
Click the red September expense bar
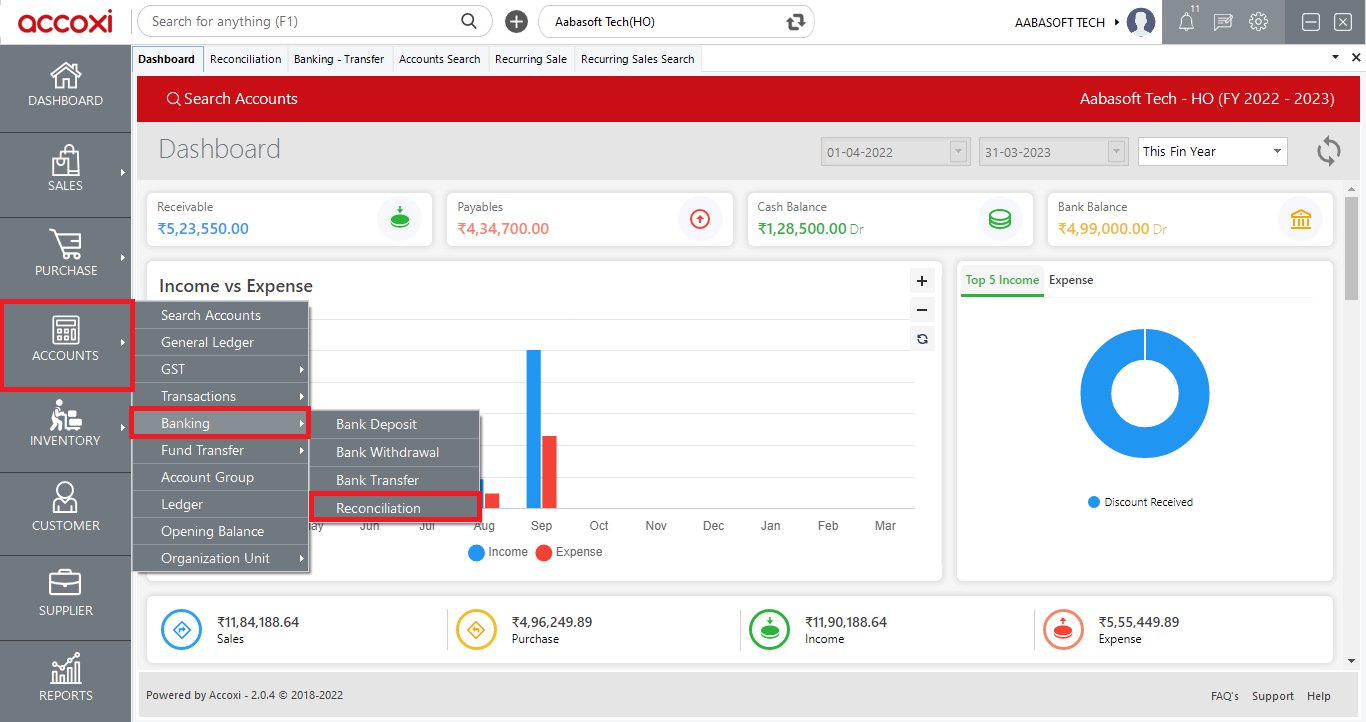coord(549,472)
